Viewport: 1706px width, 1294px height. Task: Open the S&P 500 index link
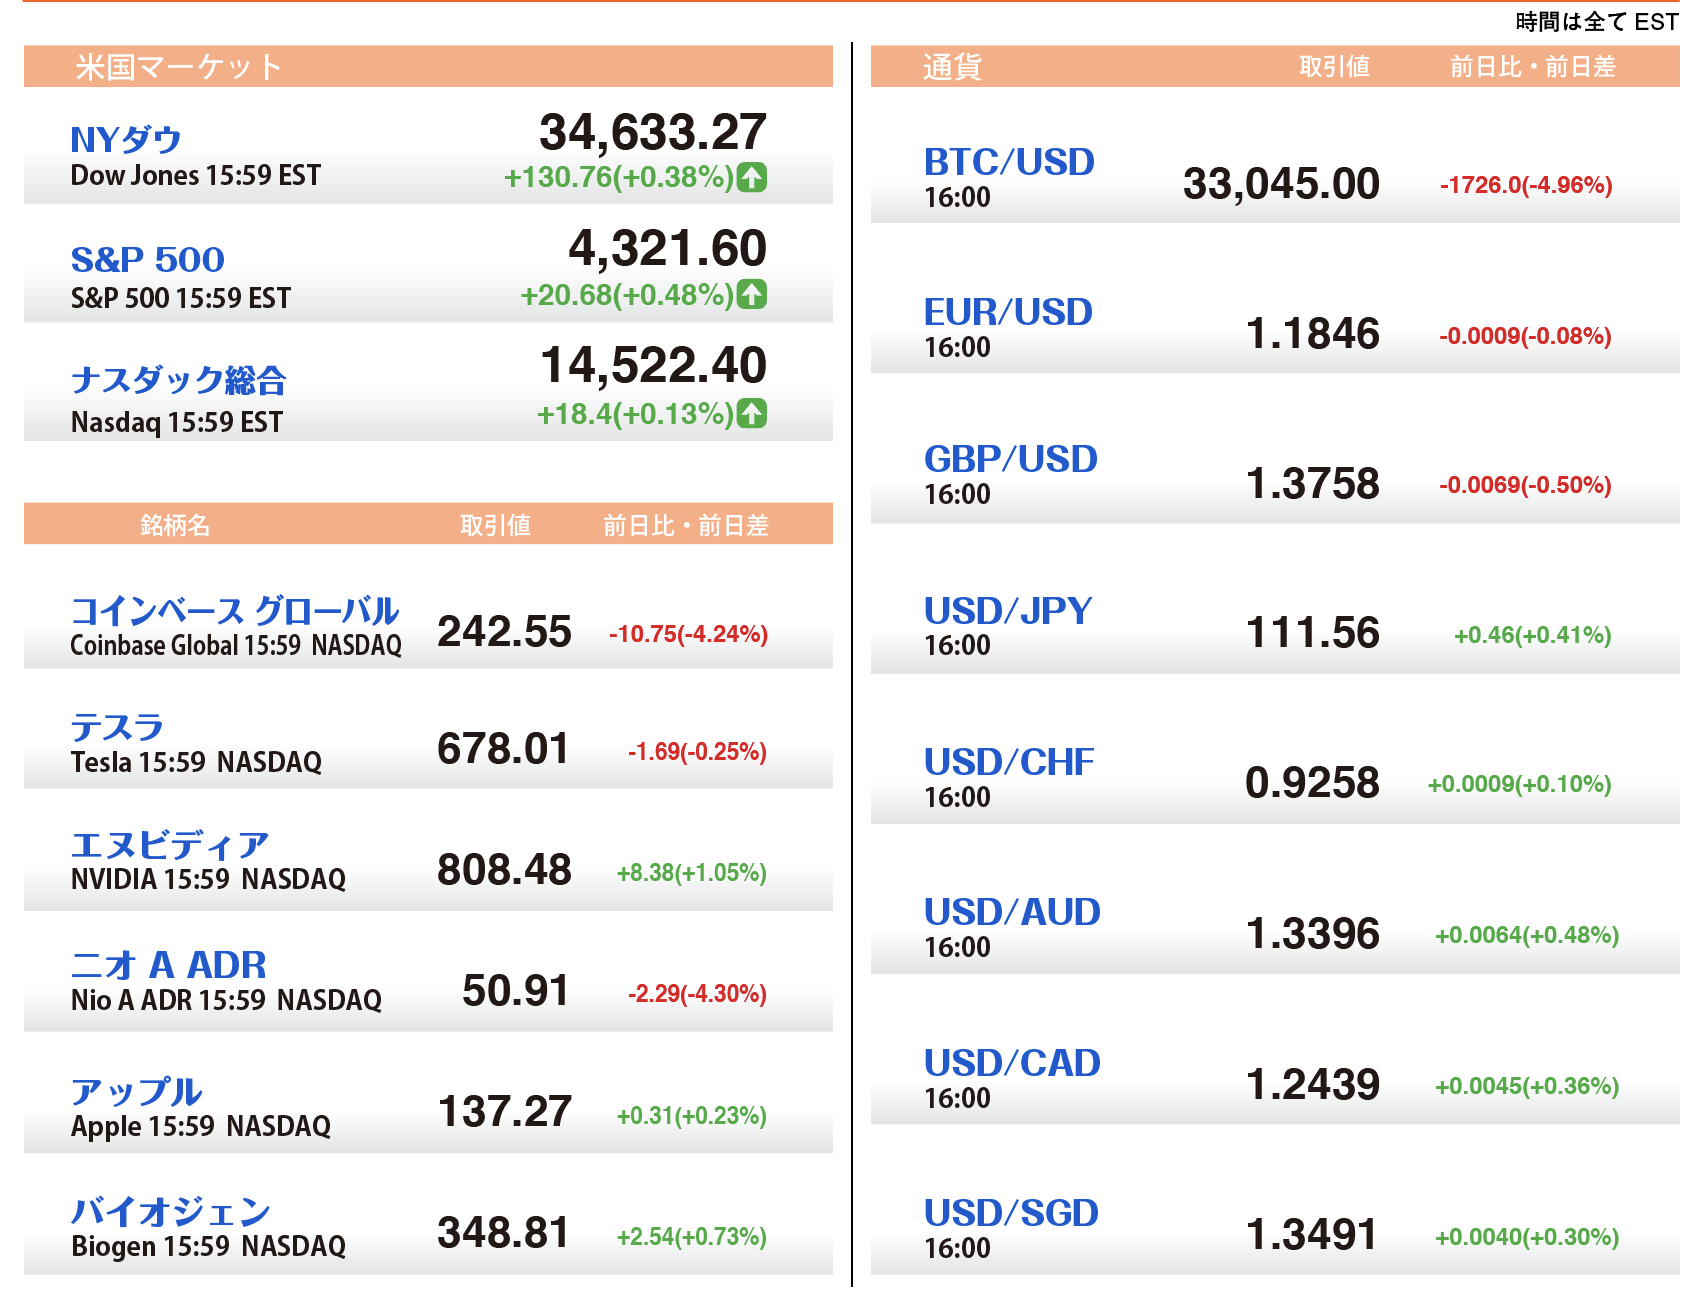147,260
